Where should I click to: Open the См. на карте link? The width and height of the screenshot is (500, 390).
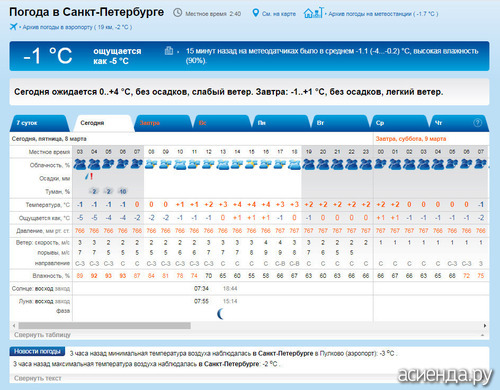pyautogui.click(x=279, y=14)
